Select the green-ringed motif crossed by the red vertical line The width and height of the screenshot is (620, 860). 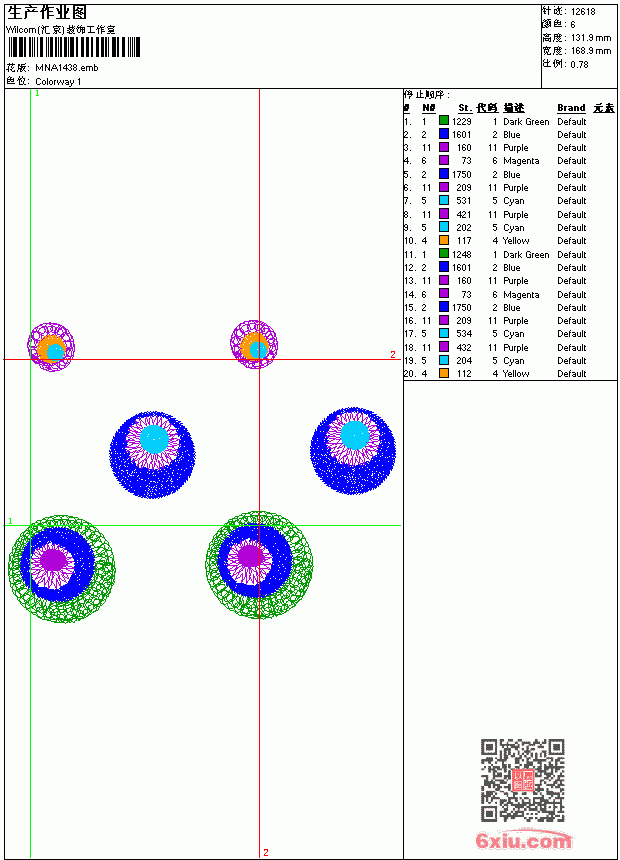coord(259,565)
